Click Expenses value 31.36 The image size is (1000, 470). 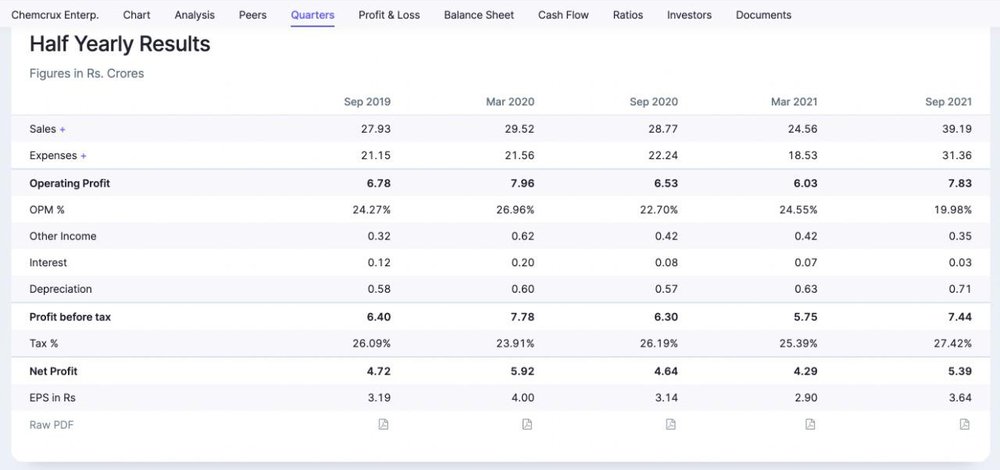tap(957, 156)
